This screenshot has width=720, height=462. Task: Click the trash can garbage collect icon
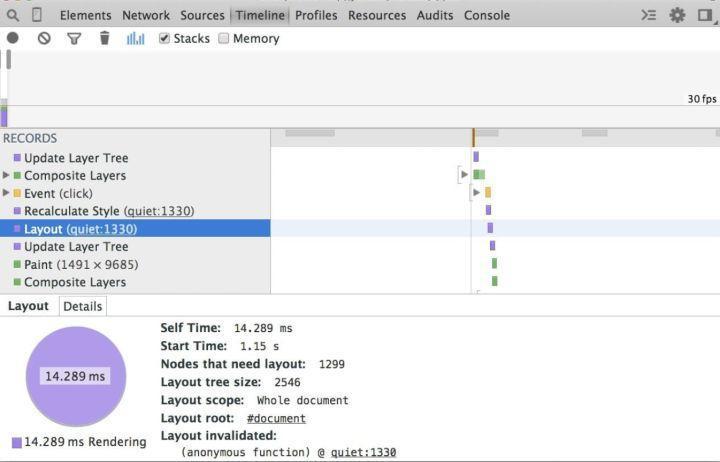click(x=105, y=38)
